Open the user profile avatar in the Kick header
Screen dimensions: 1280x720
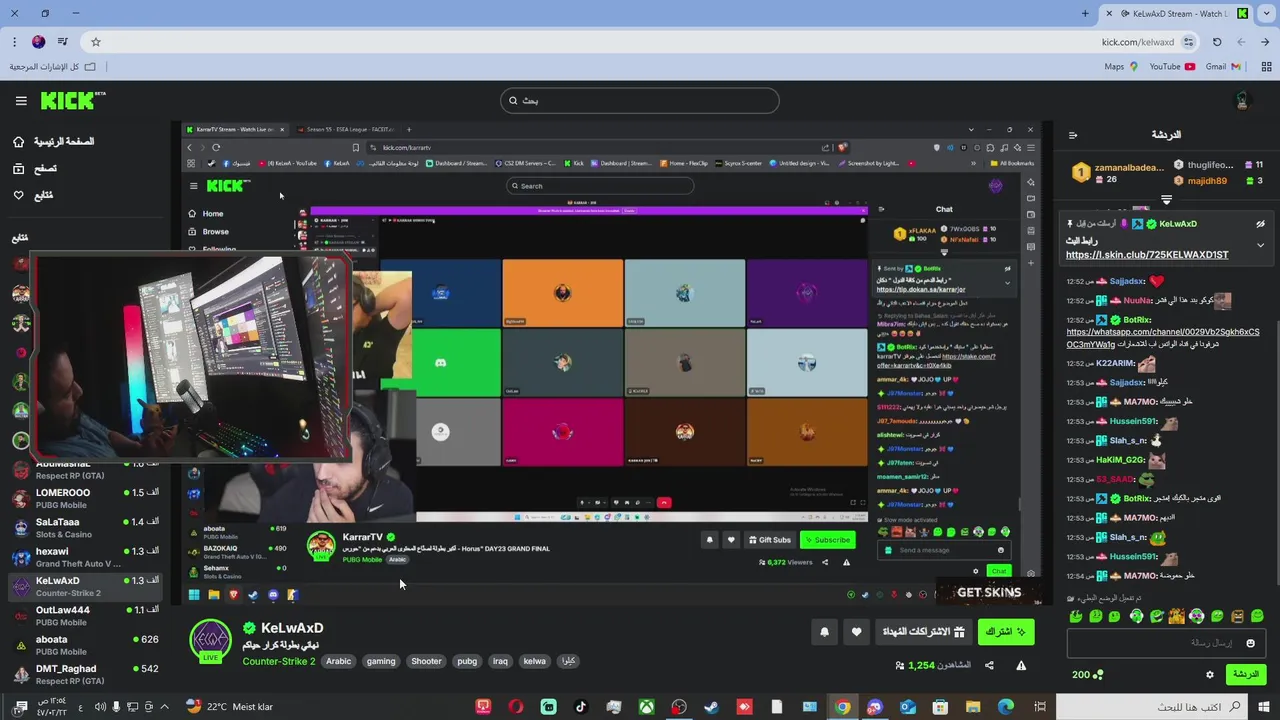[x=1243, y=100]
